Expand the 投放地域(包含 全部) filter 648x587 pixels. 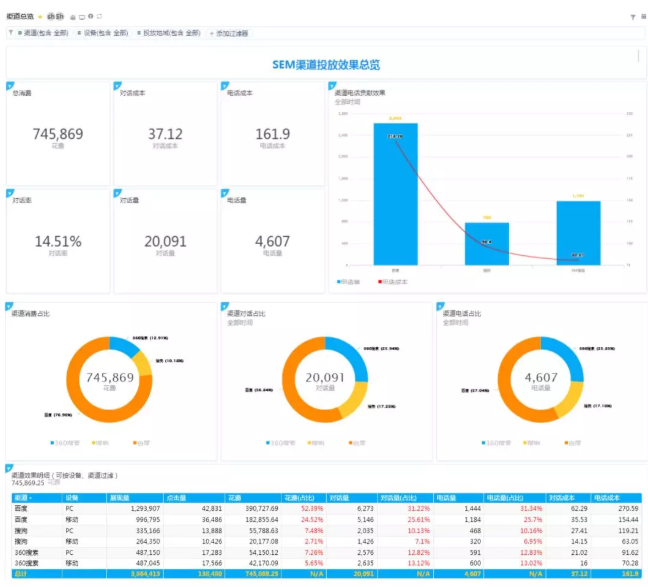(170, 33)
